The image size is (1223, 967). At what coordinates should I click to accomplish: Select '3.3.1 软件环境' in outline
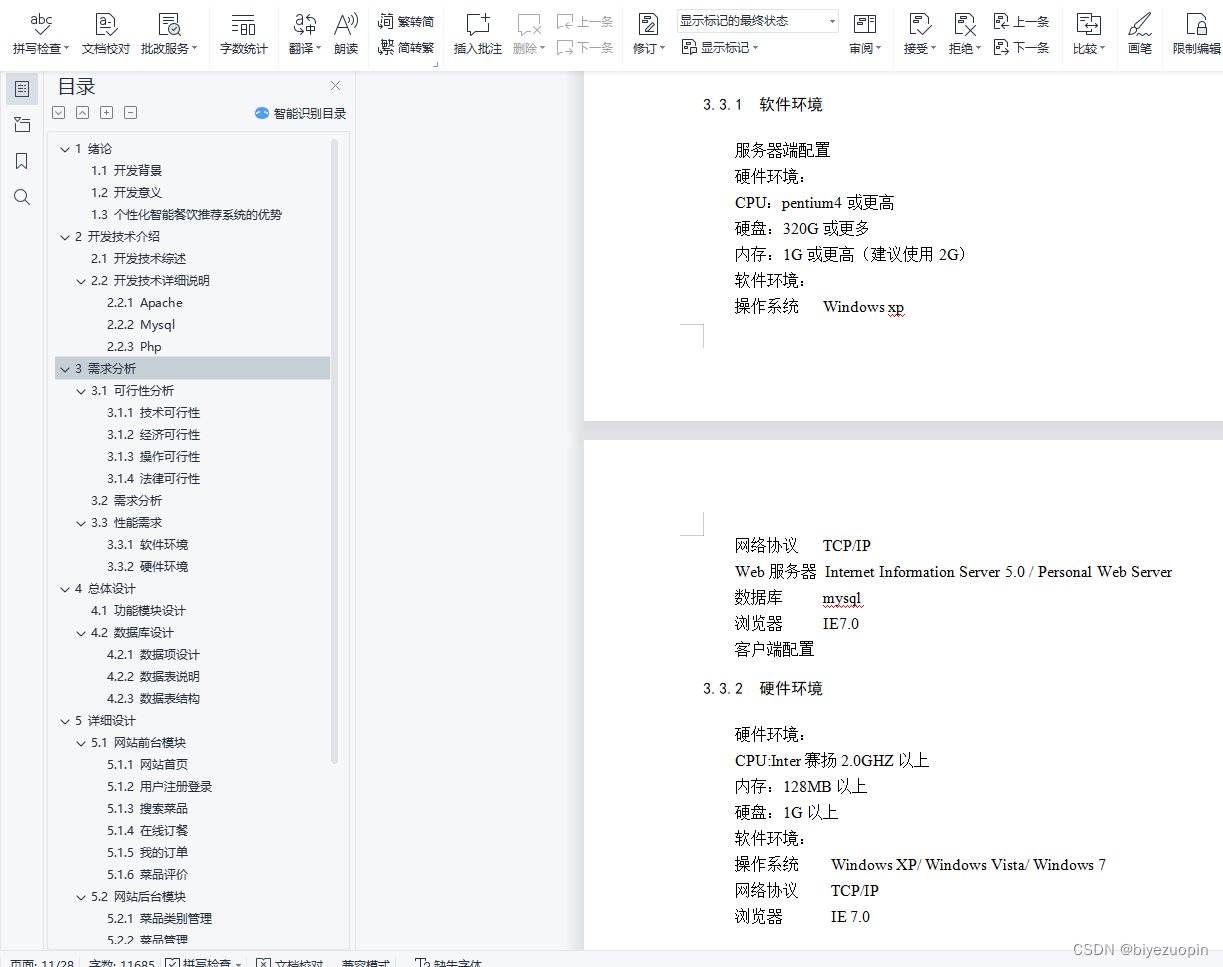click(x=147, y=545)
